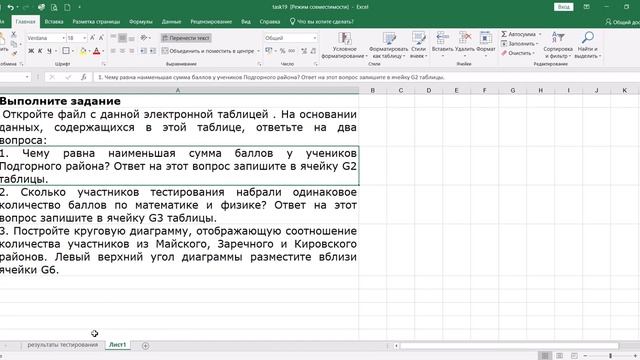Open merge and center dropdown arrow
This screenshot has height=360, width=640.
tap(258, 51)
